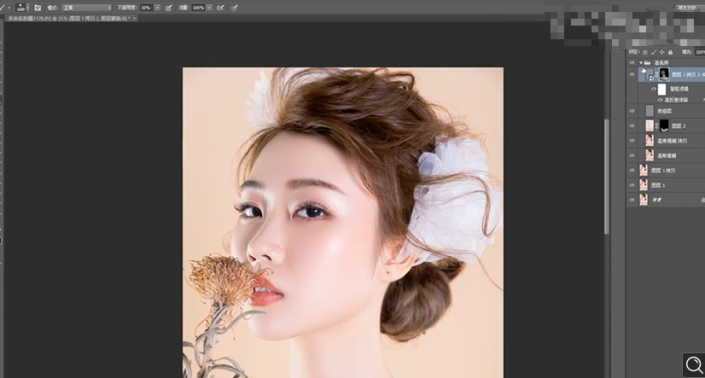The width and height of the screenshot is (705, 378).
Task: Hide the 高斯模糊 拷贝 layer
Action: [x=632, y=141]
